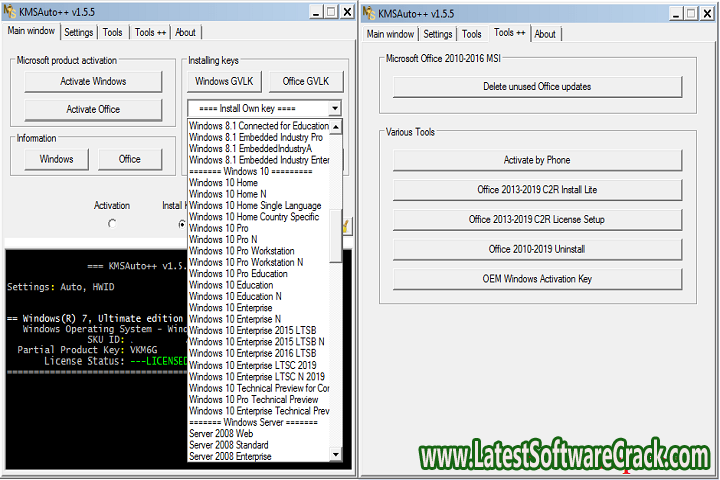
Task: Switch to the About tab in the right window
Action: (545, 34)
